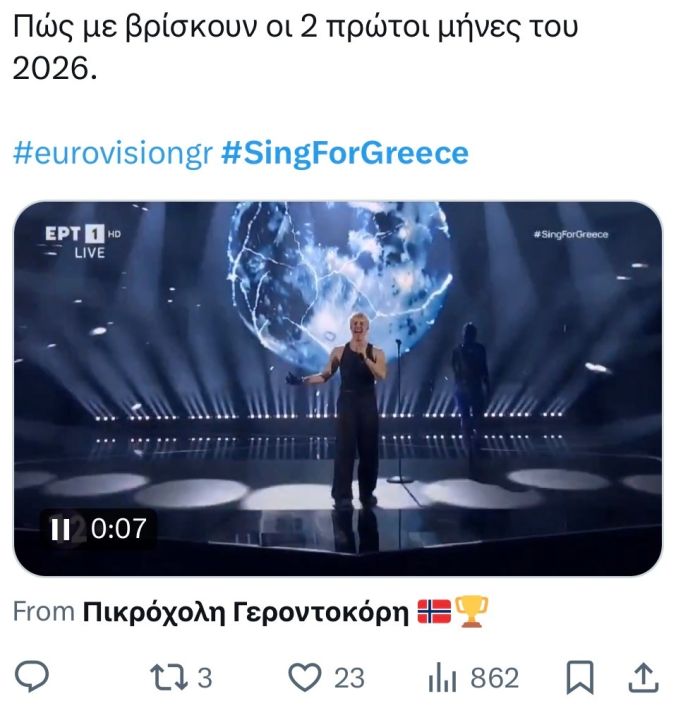This screenshot has width=700, height=708.
Task: Click the 0:07 video timestamp
Action: coord(118,529)
